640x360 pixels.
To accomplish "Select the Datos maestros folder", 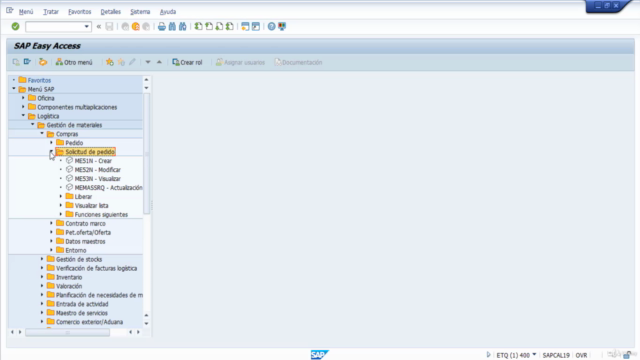I will coord(85,242).
